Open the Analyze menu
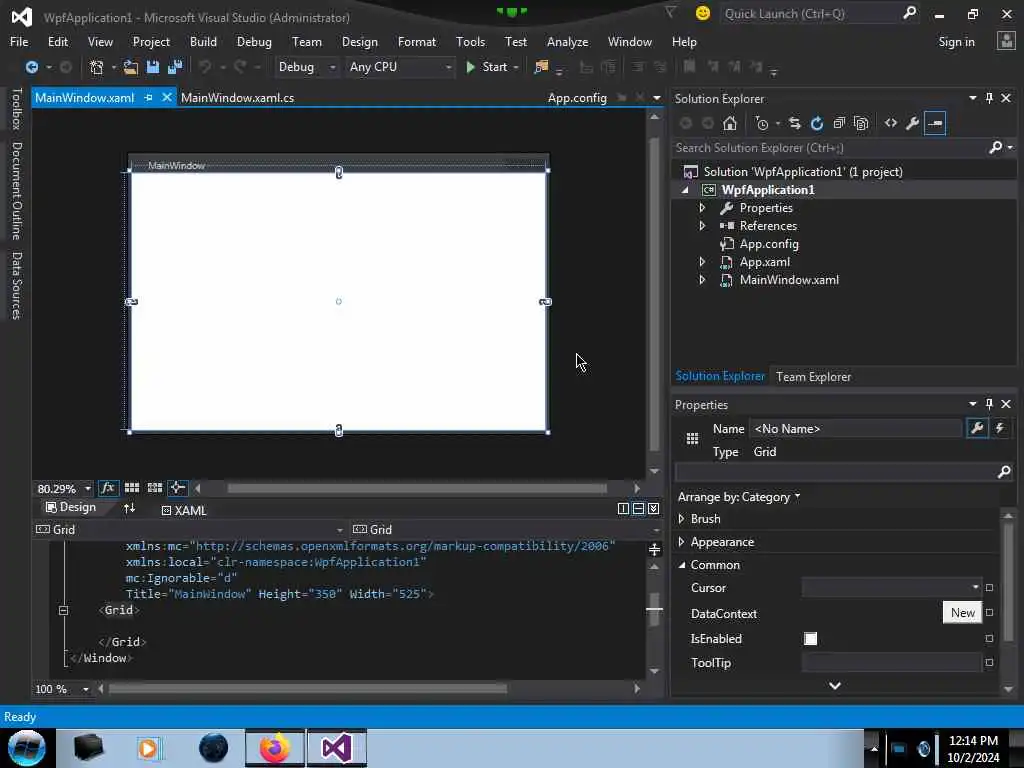Screen dimensions: 1024x768 point(567,42)
